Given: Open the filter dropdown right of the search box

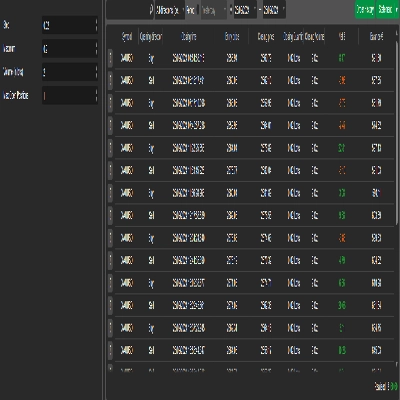Looking at the screenshot, I should pos(170,10).
